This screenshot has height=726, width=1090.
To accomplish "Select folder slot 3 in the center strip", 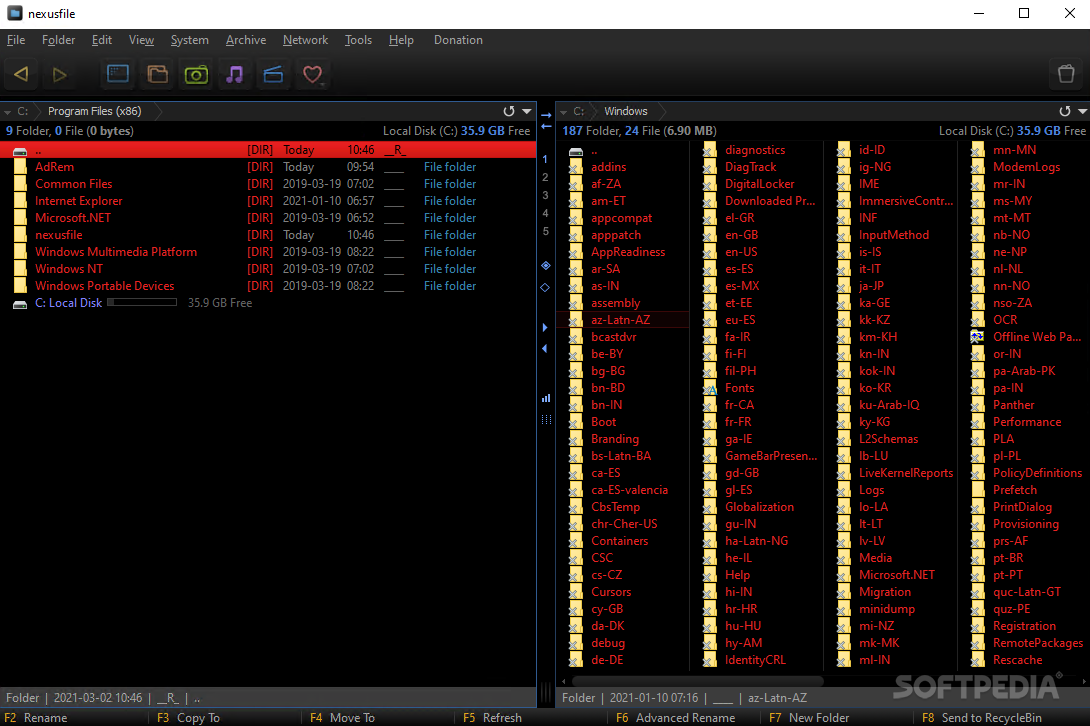I will [545, 195].
